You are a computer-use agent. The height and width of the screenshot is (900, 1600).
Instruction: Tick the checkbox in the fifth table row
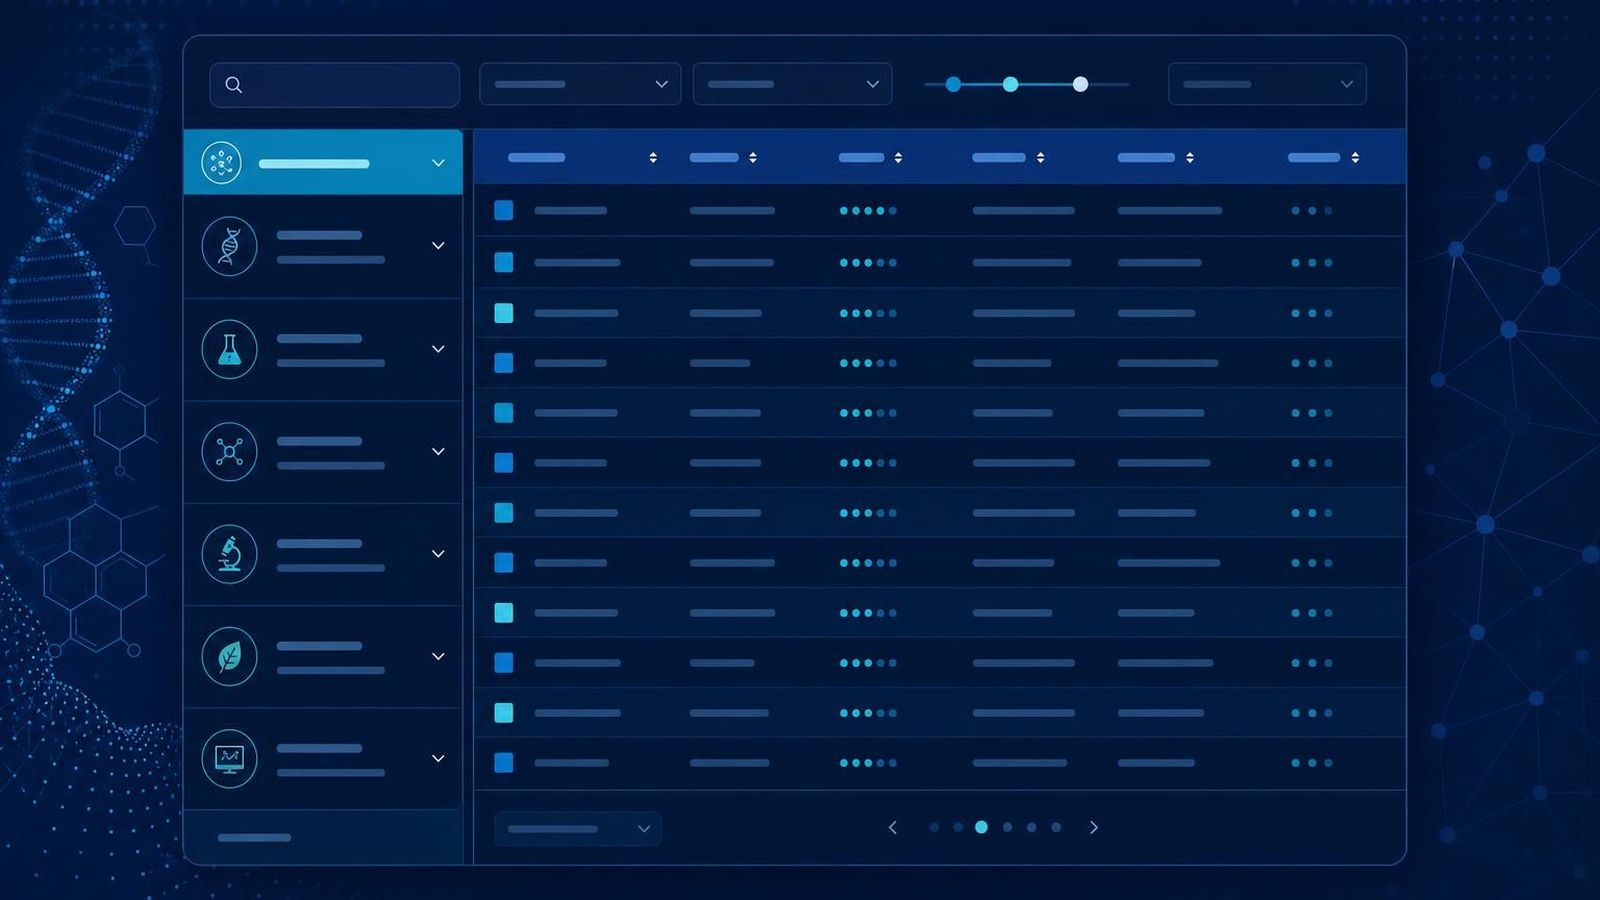[504, 413]
